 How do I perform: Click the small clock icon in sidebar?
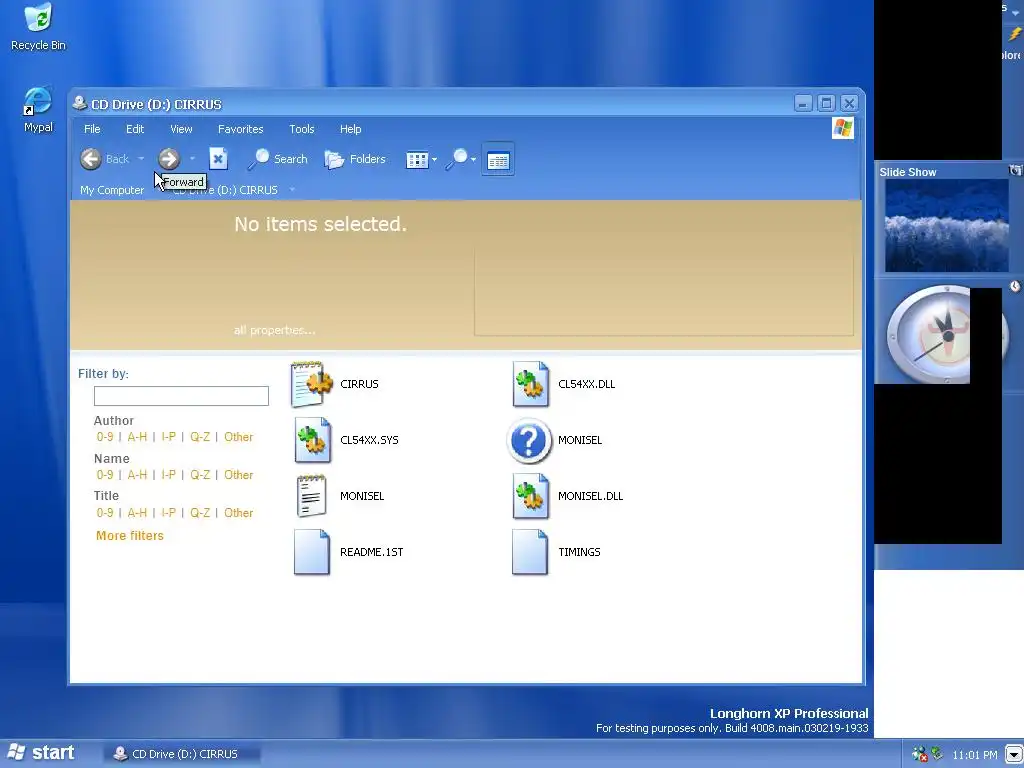(x=1014, y=286)
